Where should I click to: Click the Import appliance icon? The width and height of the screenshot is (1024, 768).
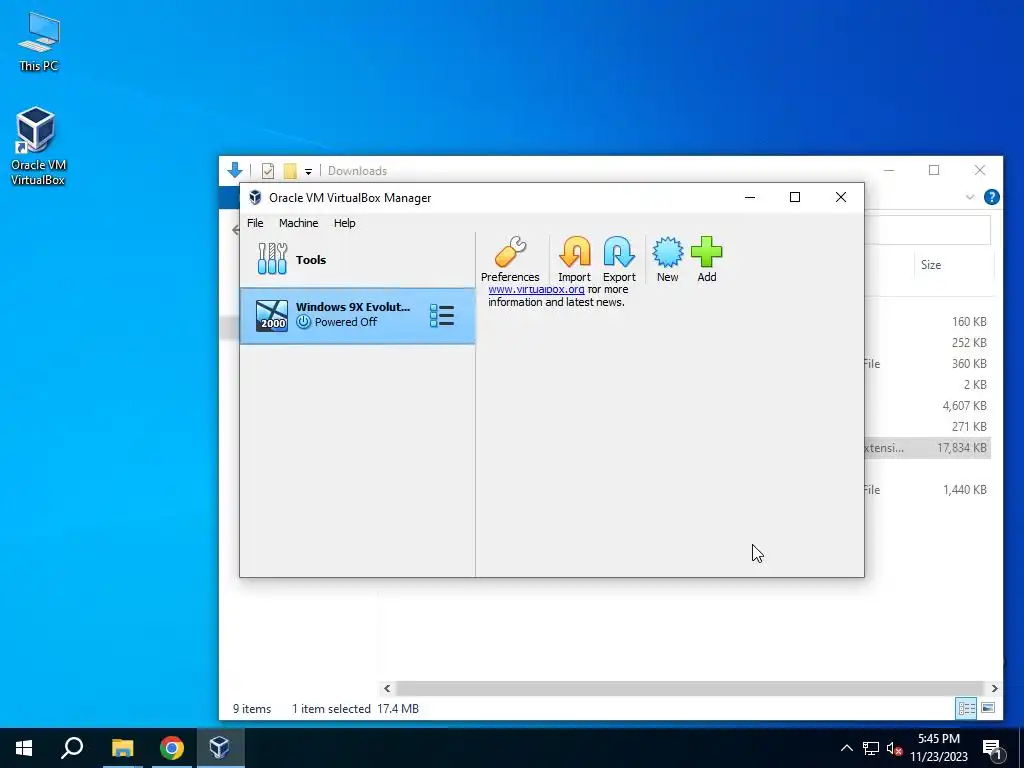[574, 259]
